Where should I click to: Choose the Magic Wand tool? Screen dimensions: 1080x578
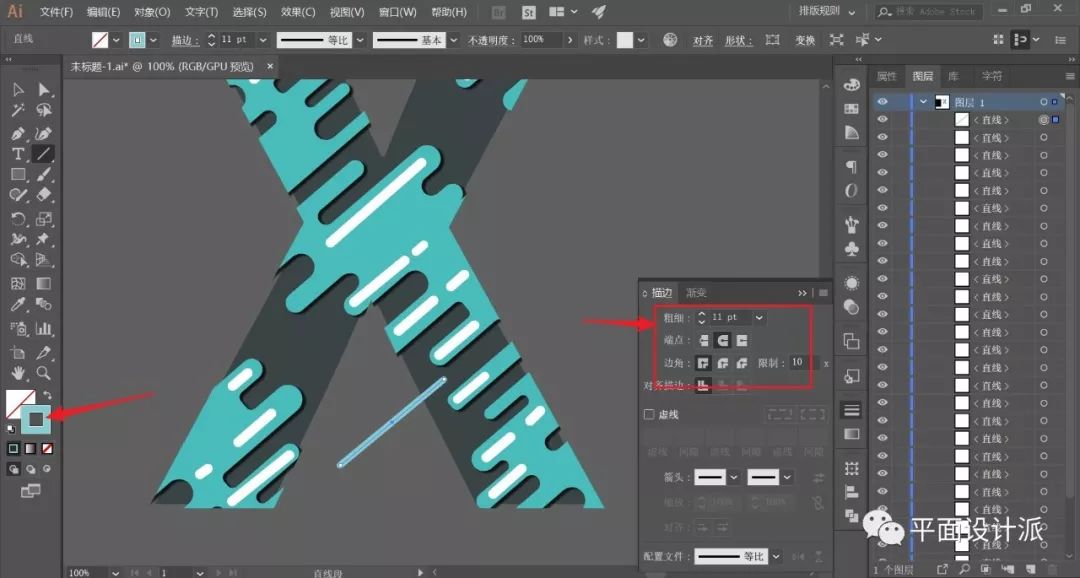pyautogui.click(x=18, y=111)
